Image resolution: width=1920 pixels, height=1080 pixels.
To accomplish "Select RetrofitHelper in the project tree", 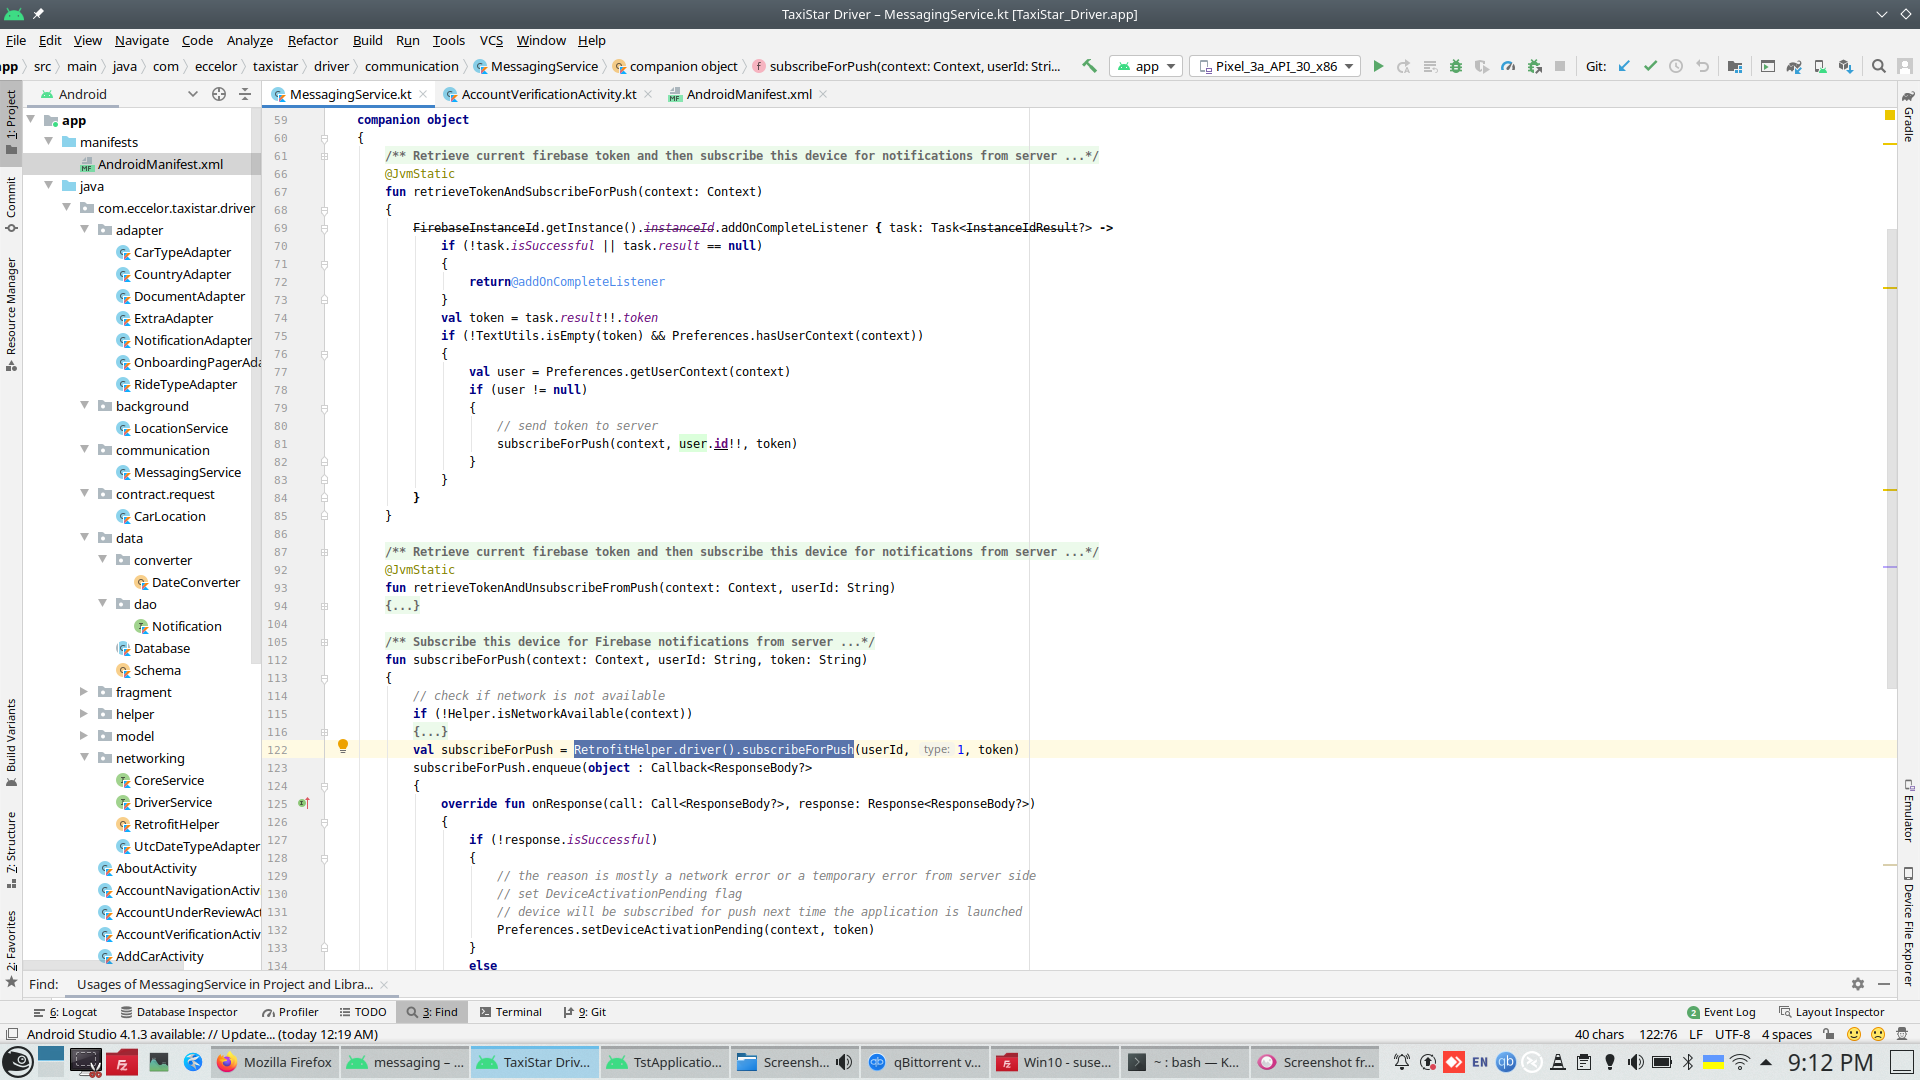I will pyautogui.click(x=176, y=824).
